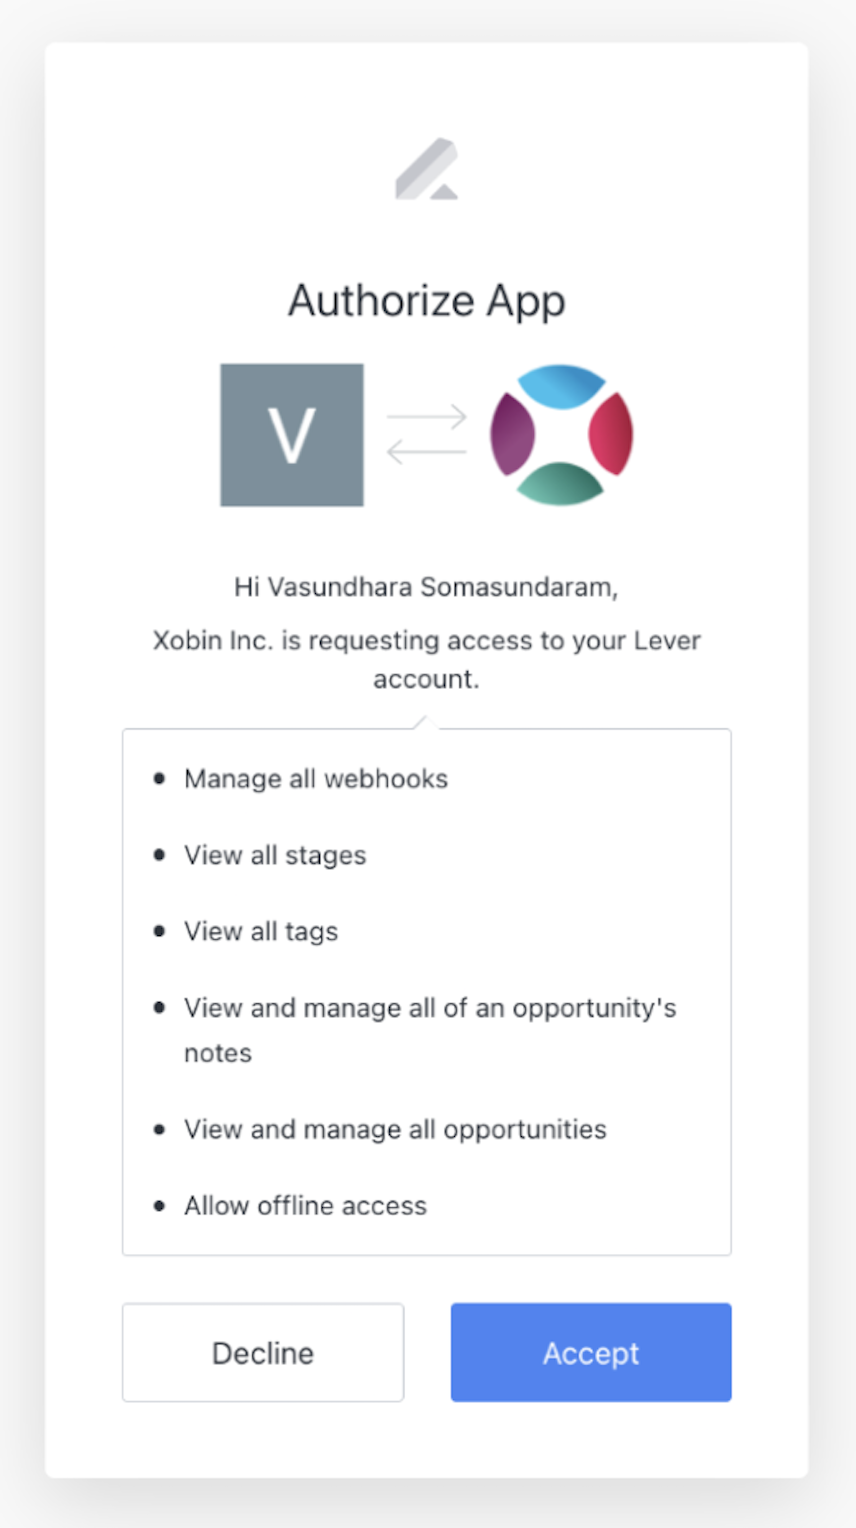Screen dimensions: 856x1528
Task: Click the Hi Vasundhara Somasundaram greeting
Action: tap(426, 587)
